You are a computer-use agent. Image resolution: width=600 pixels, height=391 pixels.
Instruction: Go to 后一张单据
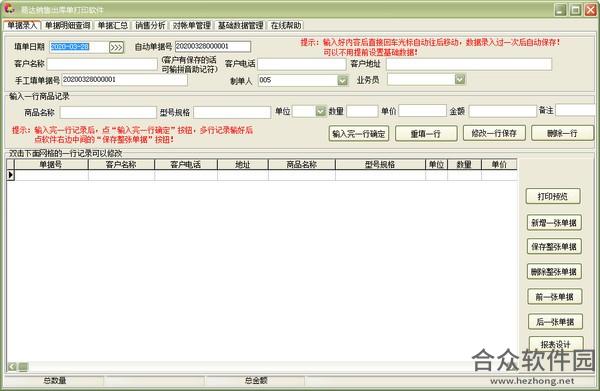coord(555,322)
